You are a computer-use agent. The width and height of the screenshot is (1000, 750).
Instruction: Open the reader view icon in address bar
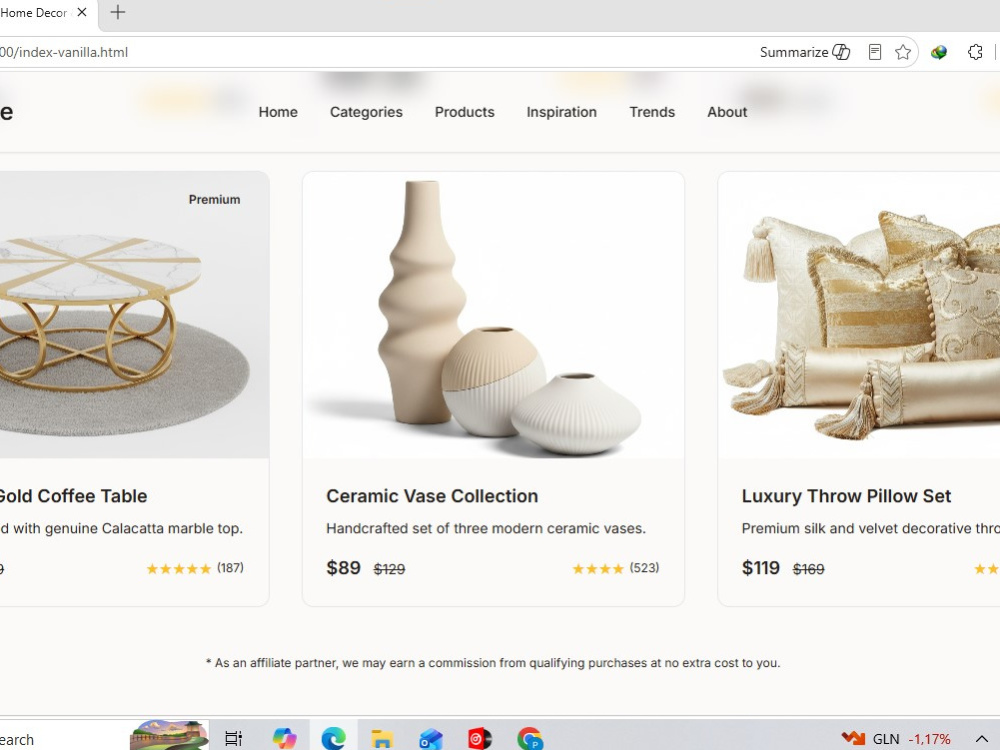[875, 52]
